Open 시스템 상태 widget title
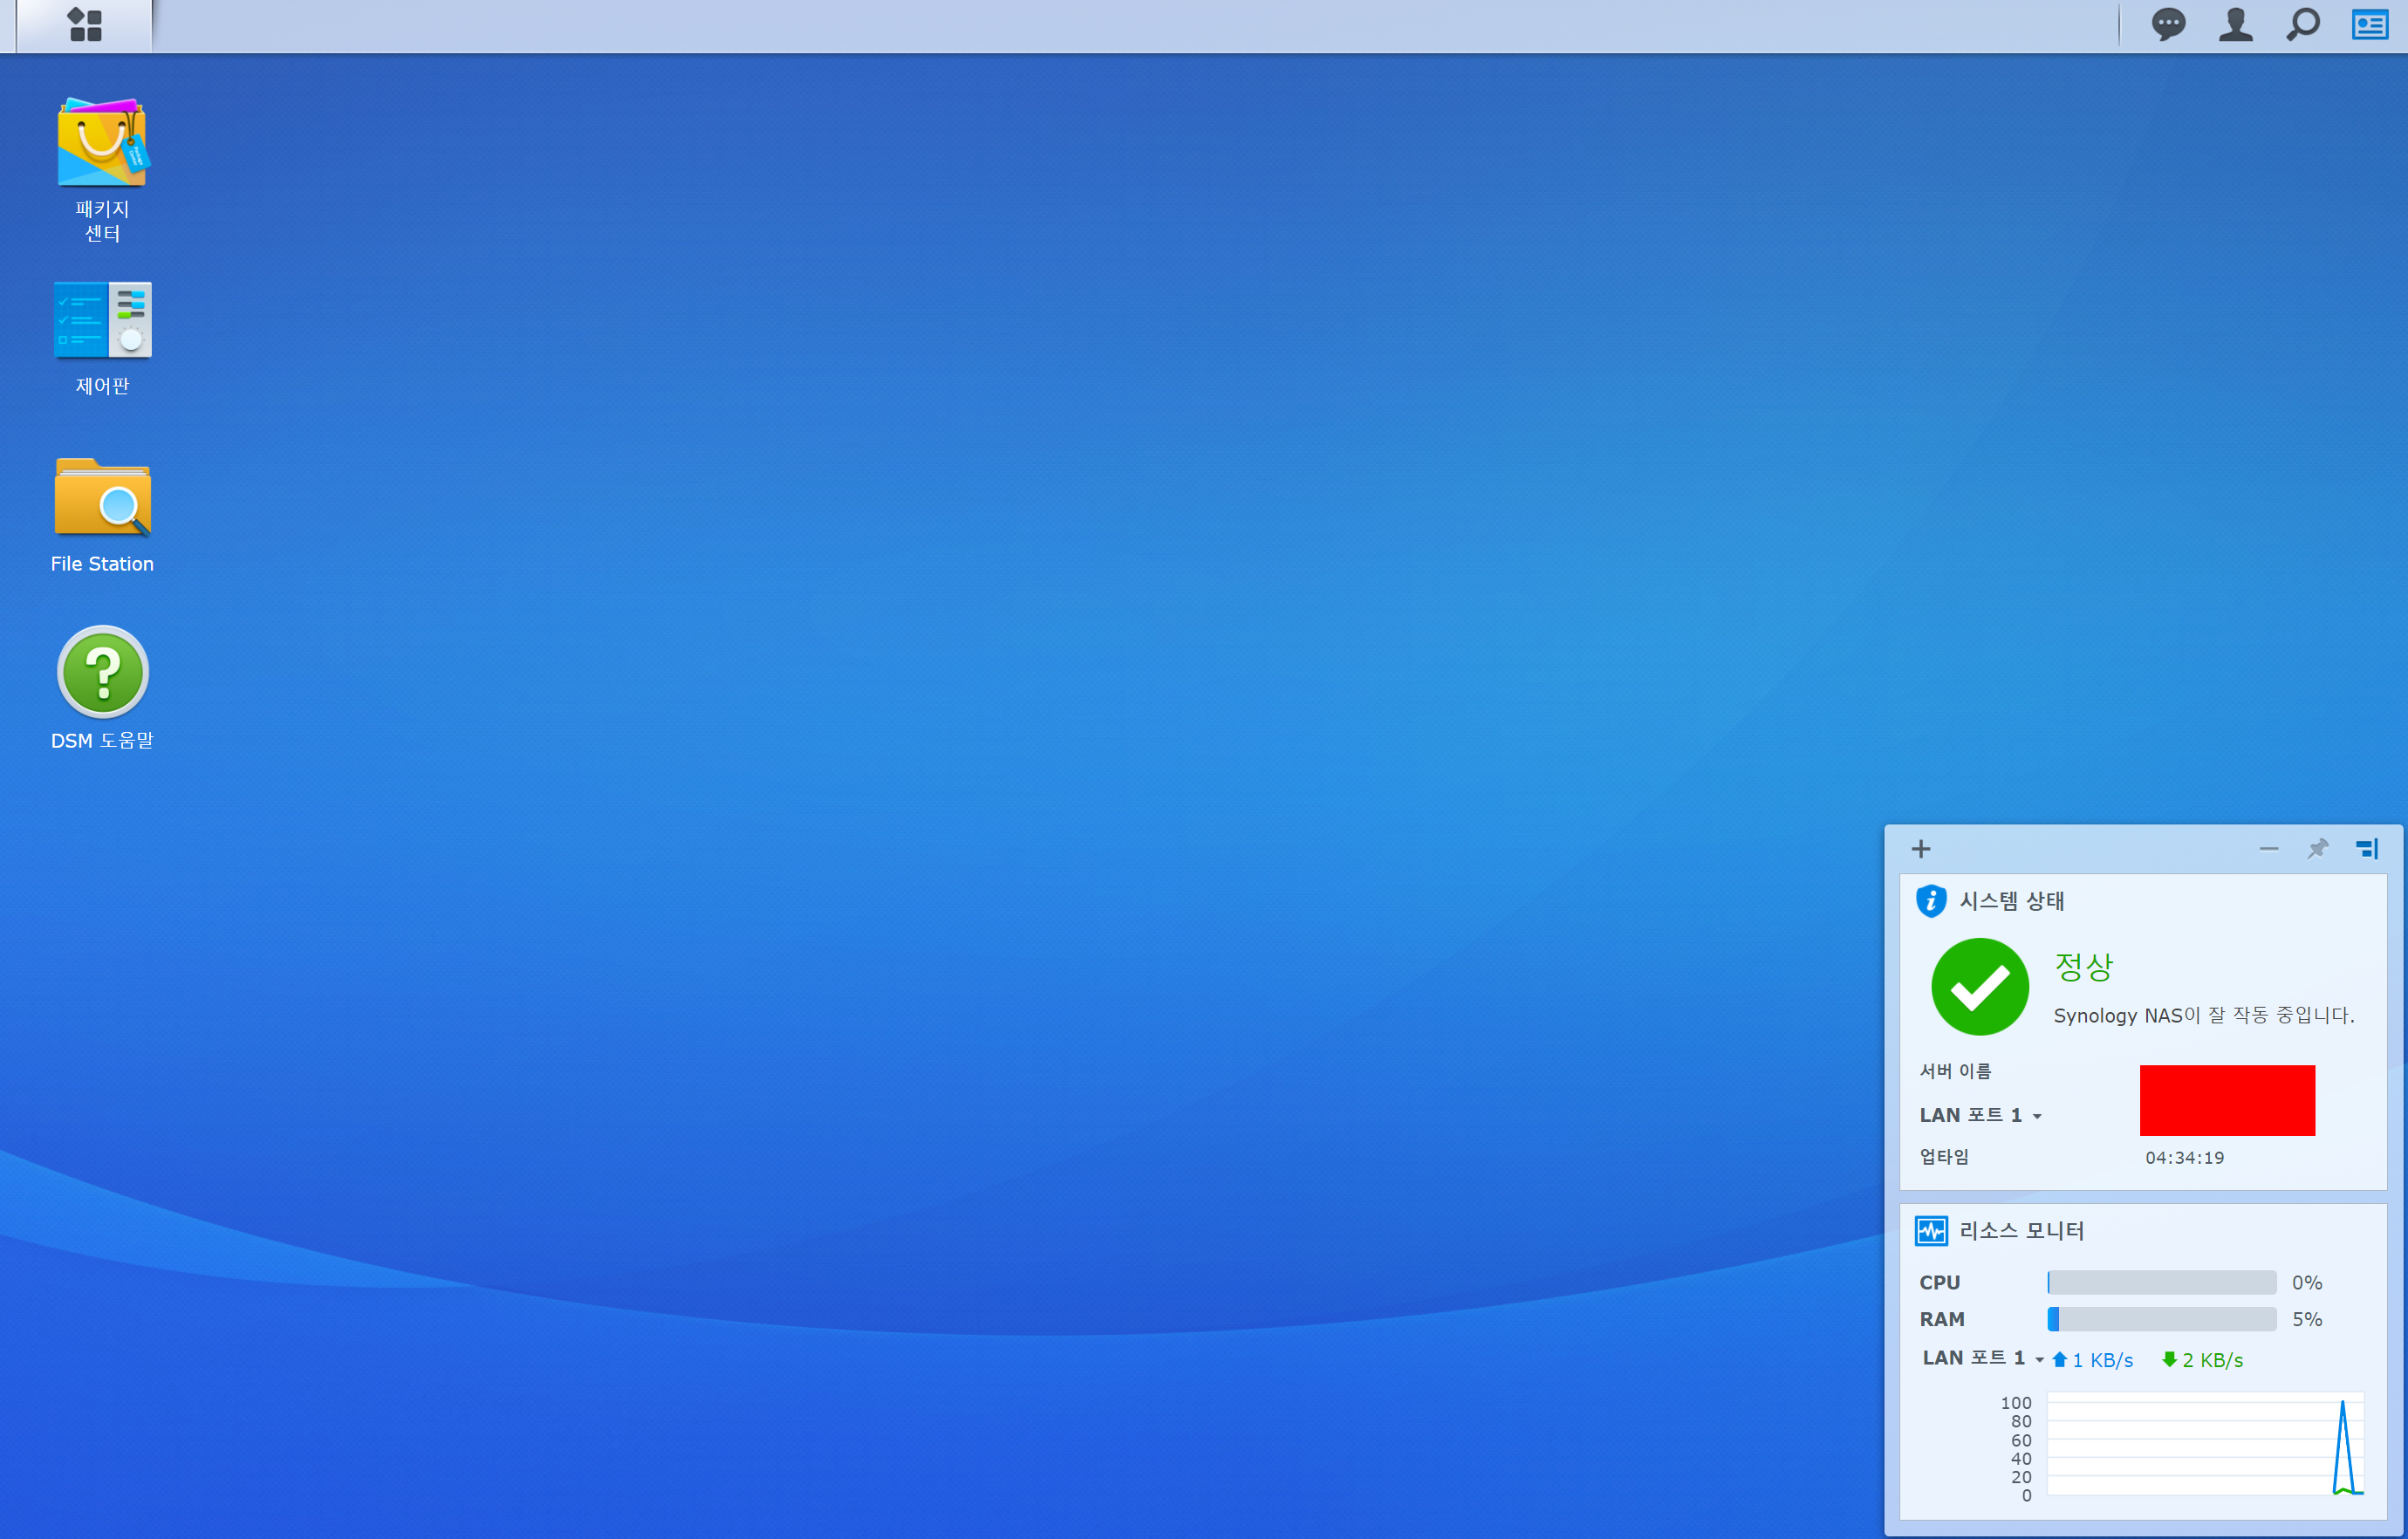The height and width of the screenshot is (1539, 2408). pos(2010,901)
